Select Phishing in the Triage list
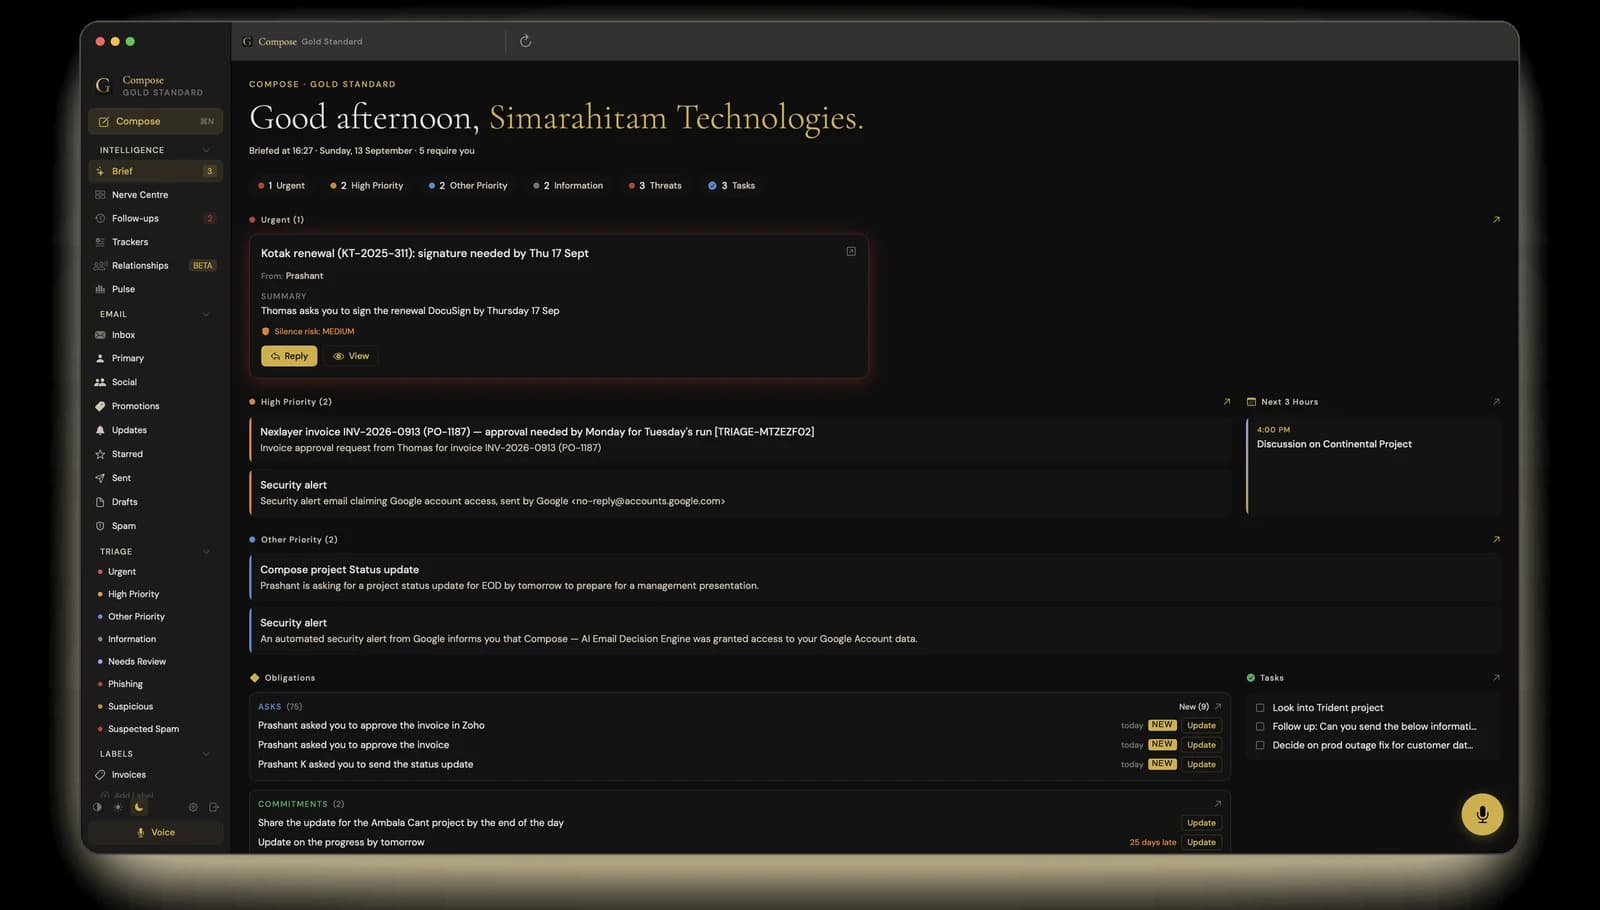The image size is (1600, 910). (x=125, y=684)
